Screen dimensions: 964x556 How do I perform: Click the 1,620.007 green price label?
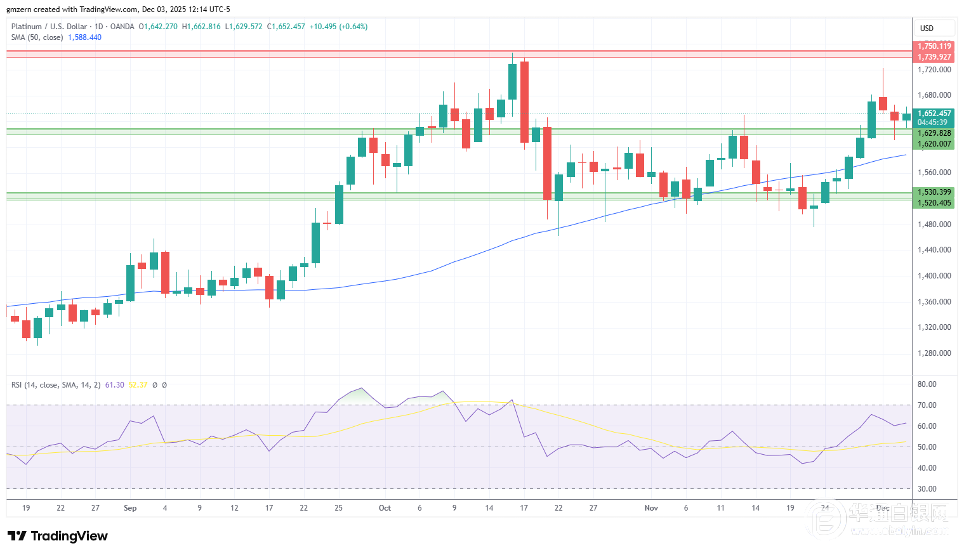tap(933, 144)
